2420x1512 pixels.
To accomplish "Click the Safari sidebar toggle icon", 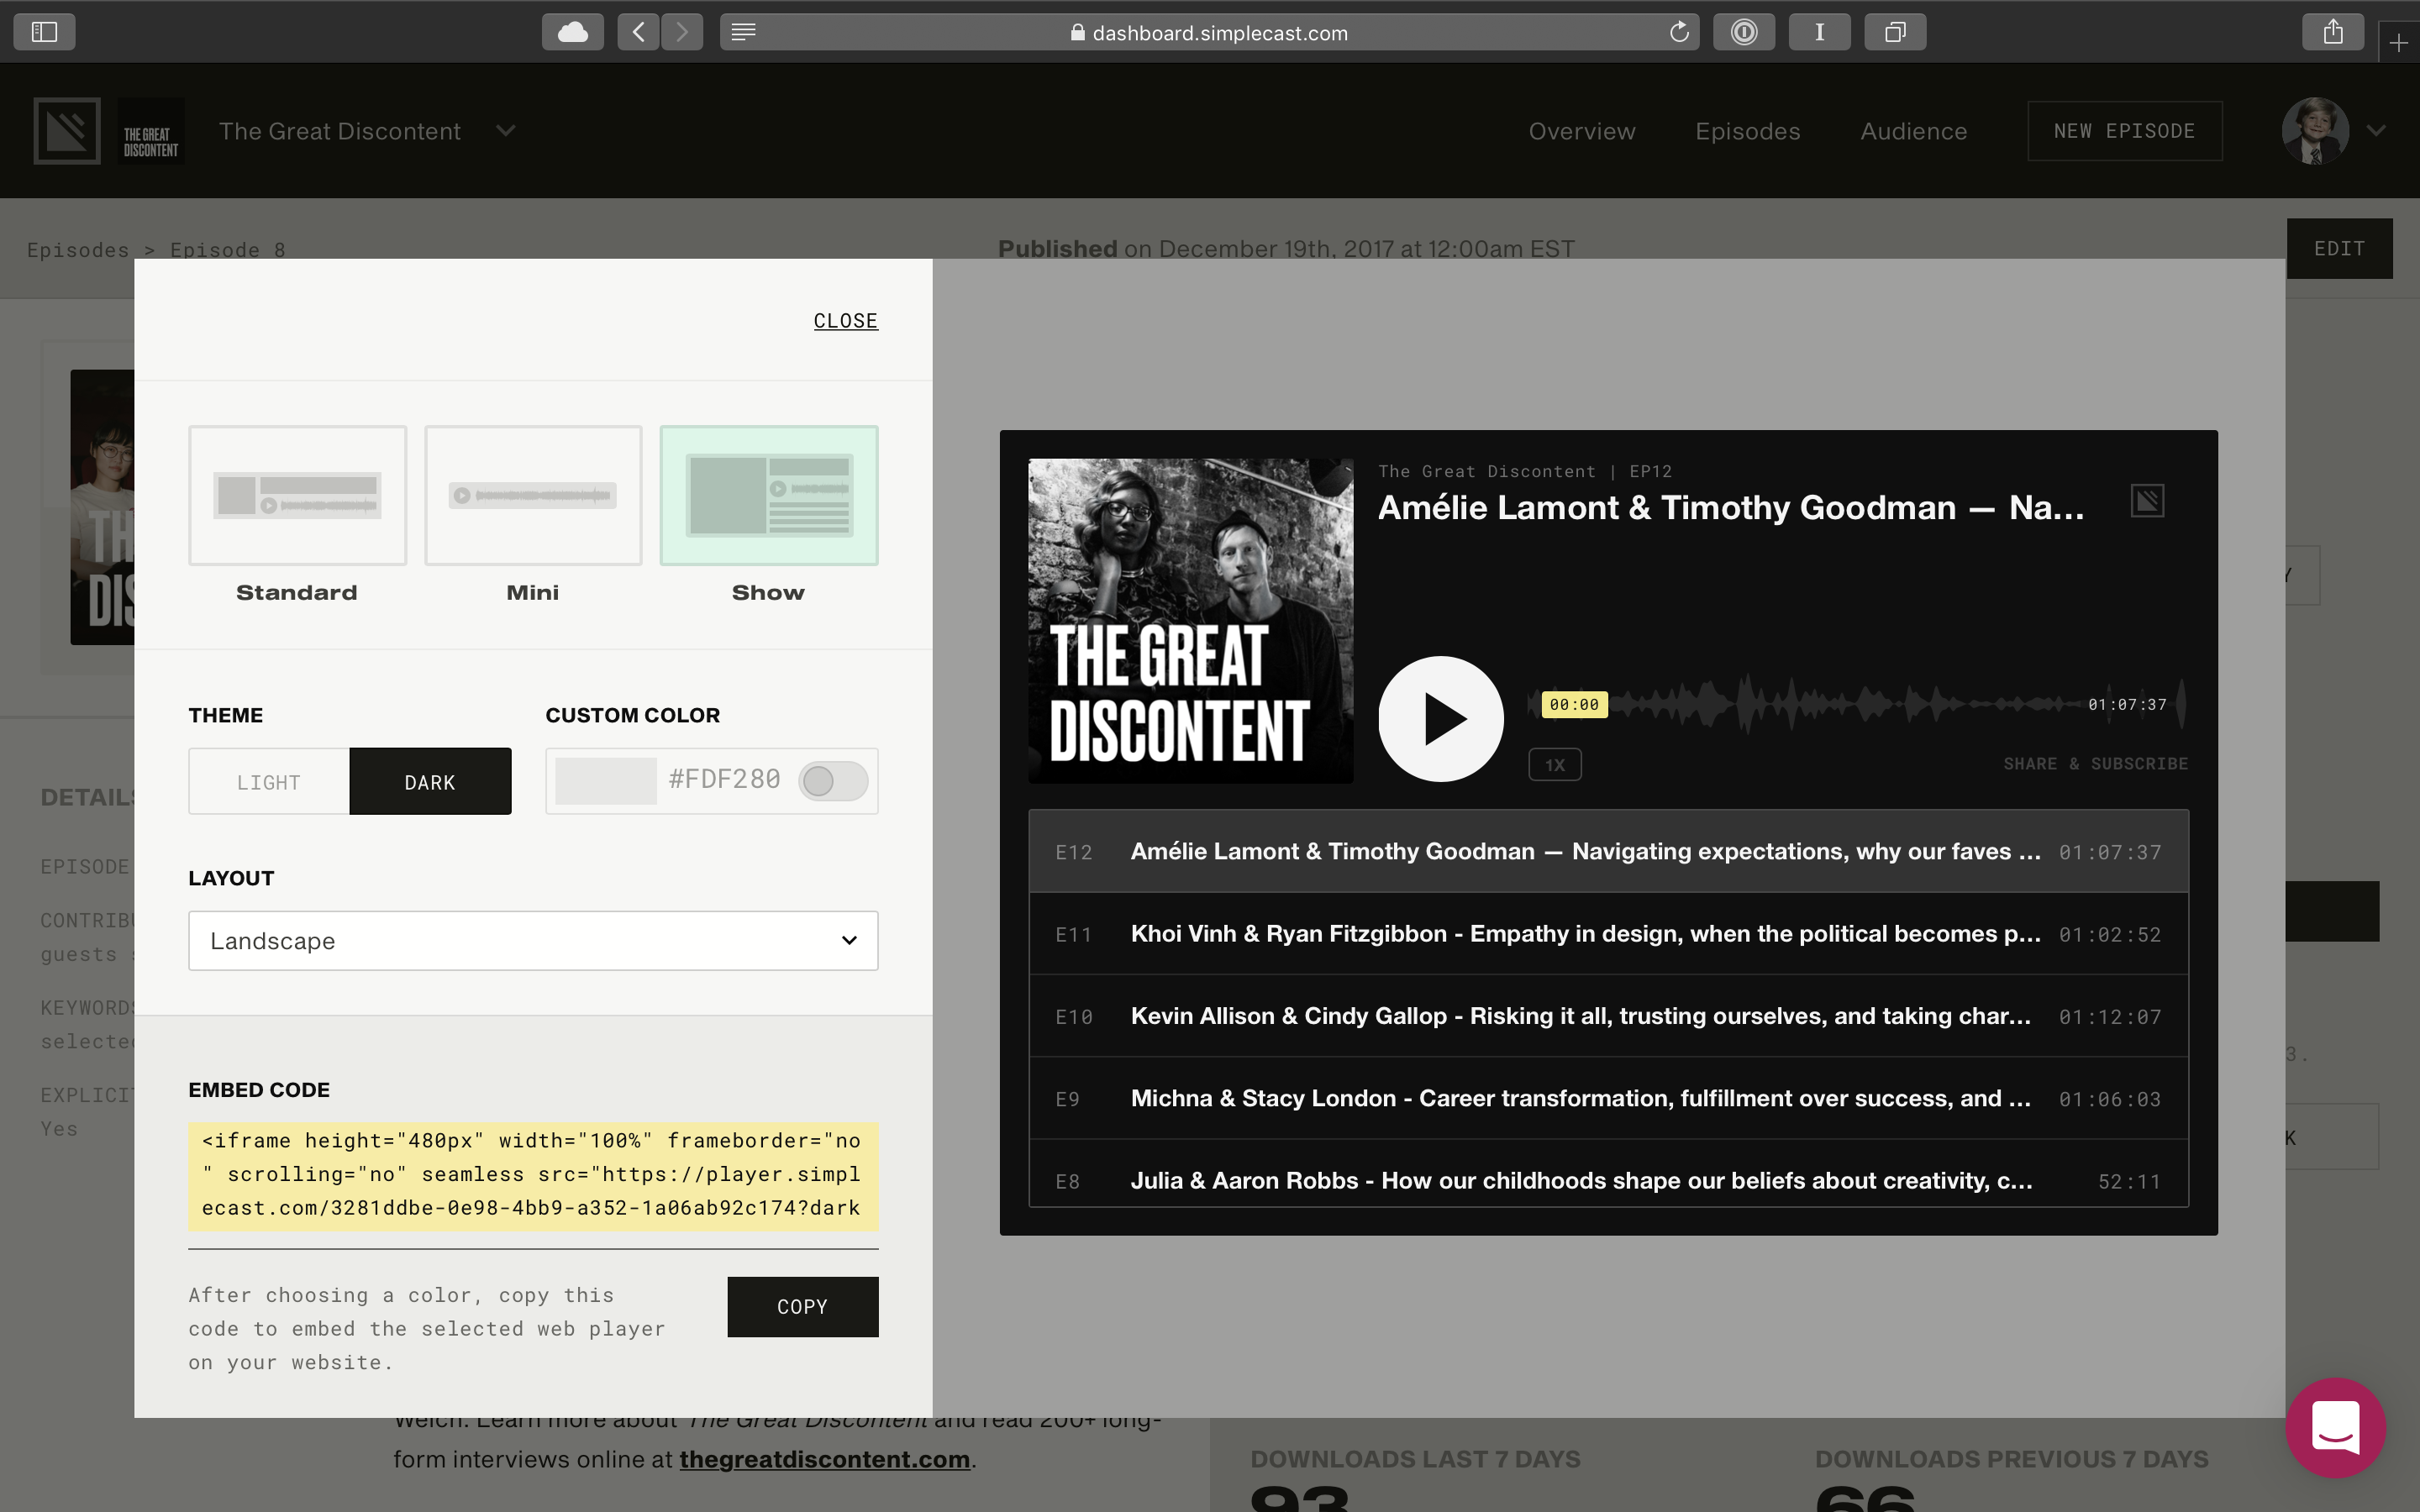I will (44, 32).
